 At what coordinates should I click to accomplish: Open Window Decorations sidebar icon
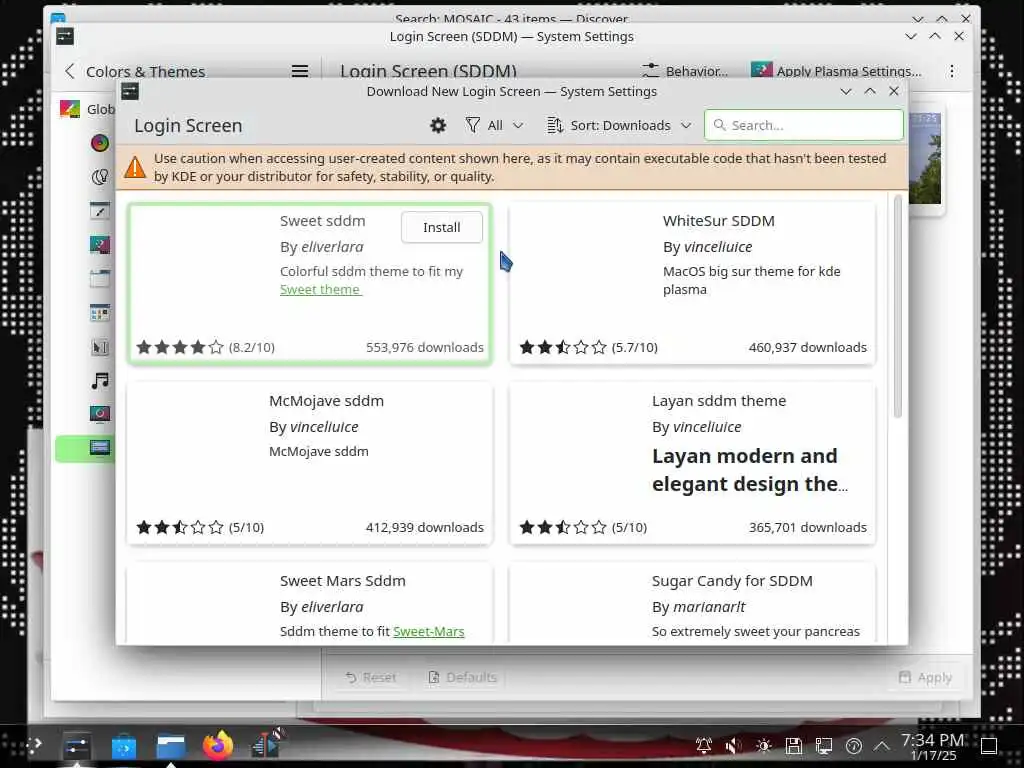(100, 278)
